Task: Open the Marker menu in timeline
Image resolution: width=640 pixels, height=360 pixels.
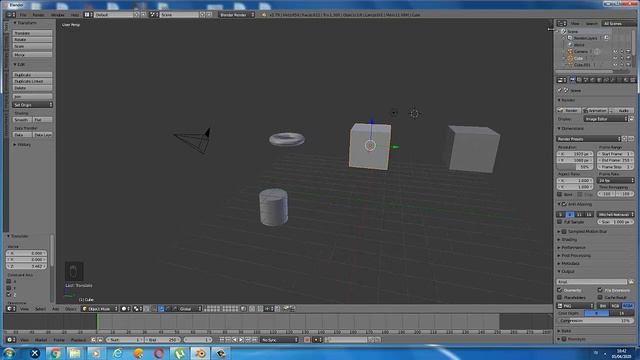Action: pos(41,340)
